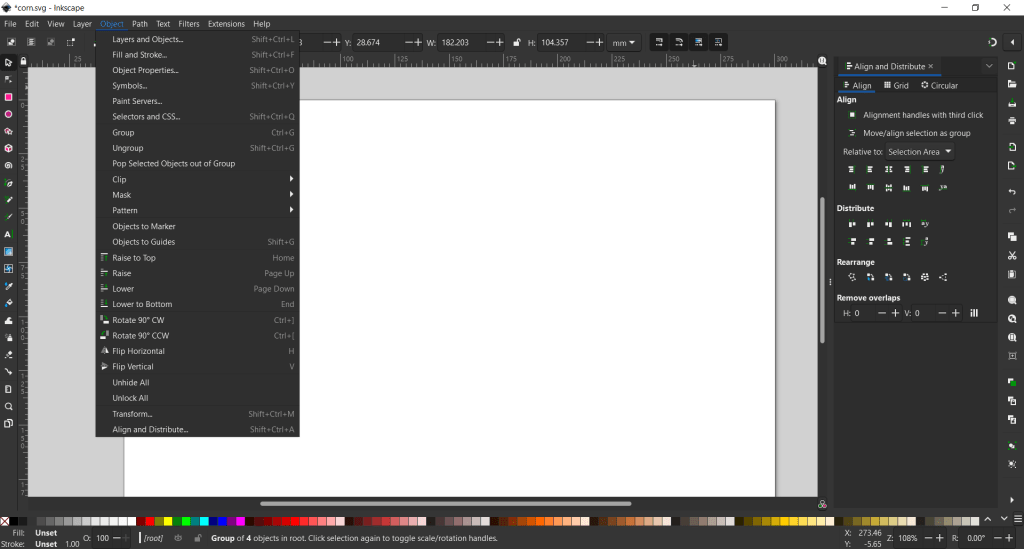This screenshot has height=549, width=1024.
Task: Click the Import icon in command bar
Action: click(1012, 147)
